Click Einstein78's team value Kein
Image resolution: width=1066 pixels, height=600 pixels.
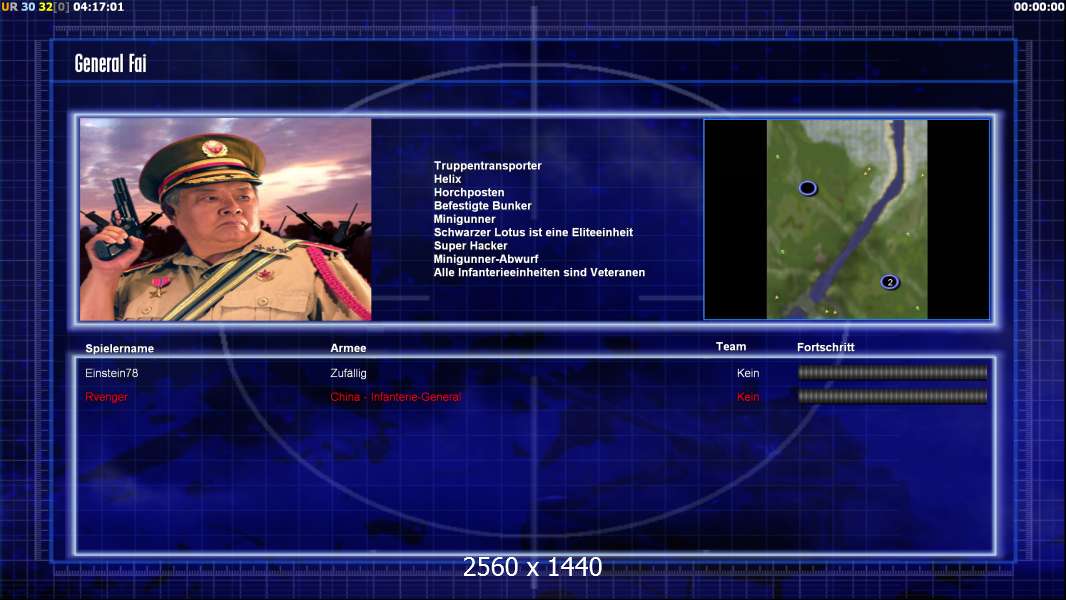tap(748, 373)
